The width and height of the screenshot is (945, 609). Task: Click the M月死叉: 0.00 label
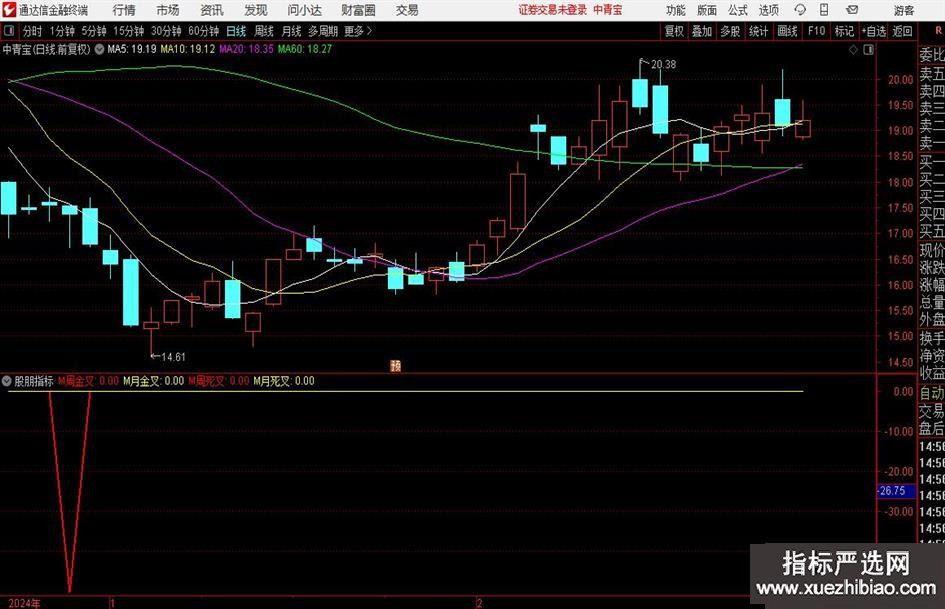coord(284,381)
